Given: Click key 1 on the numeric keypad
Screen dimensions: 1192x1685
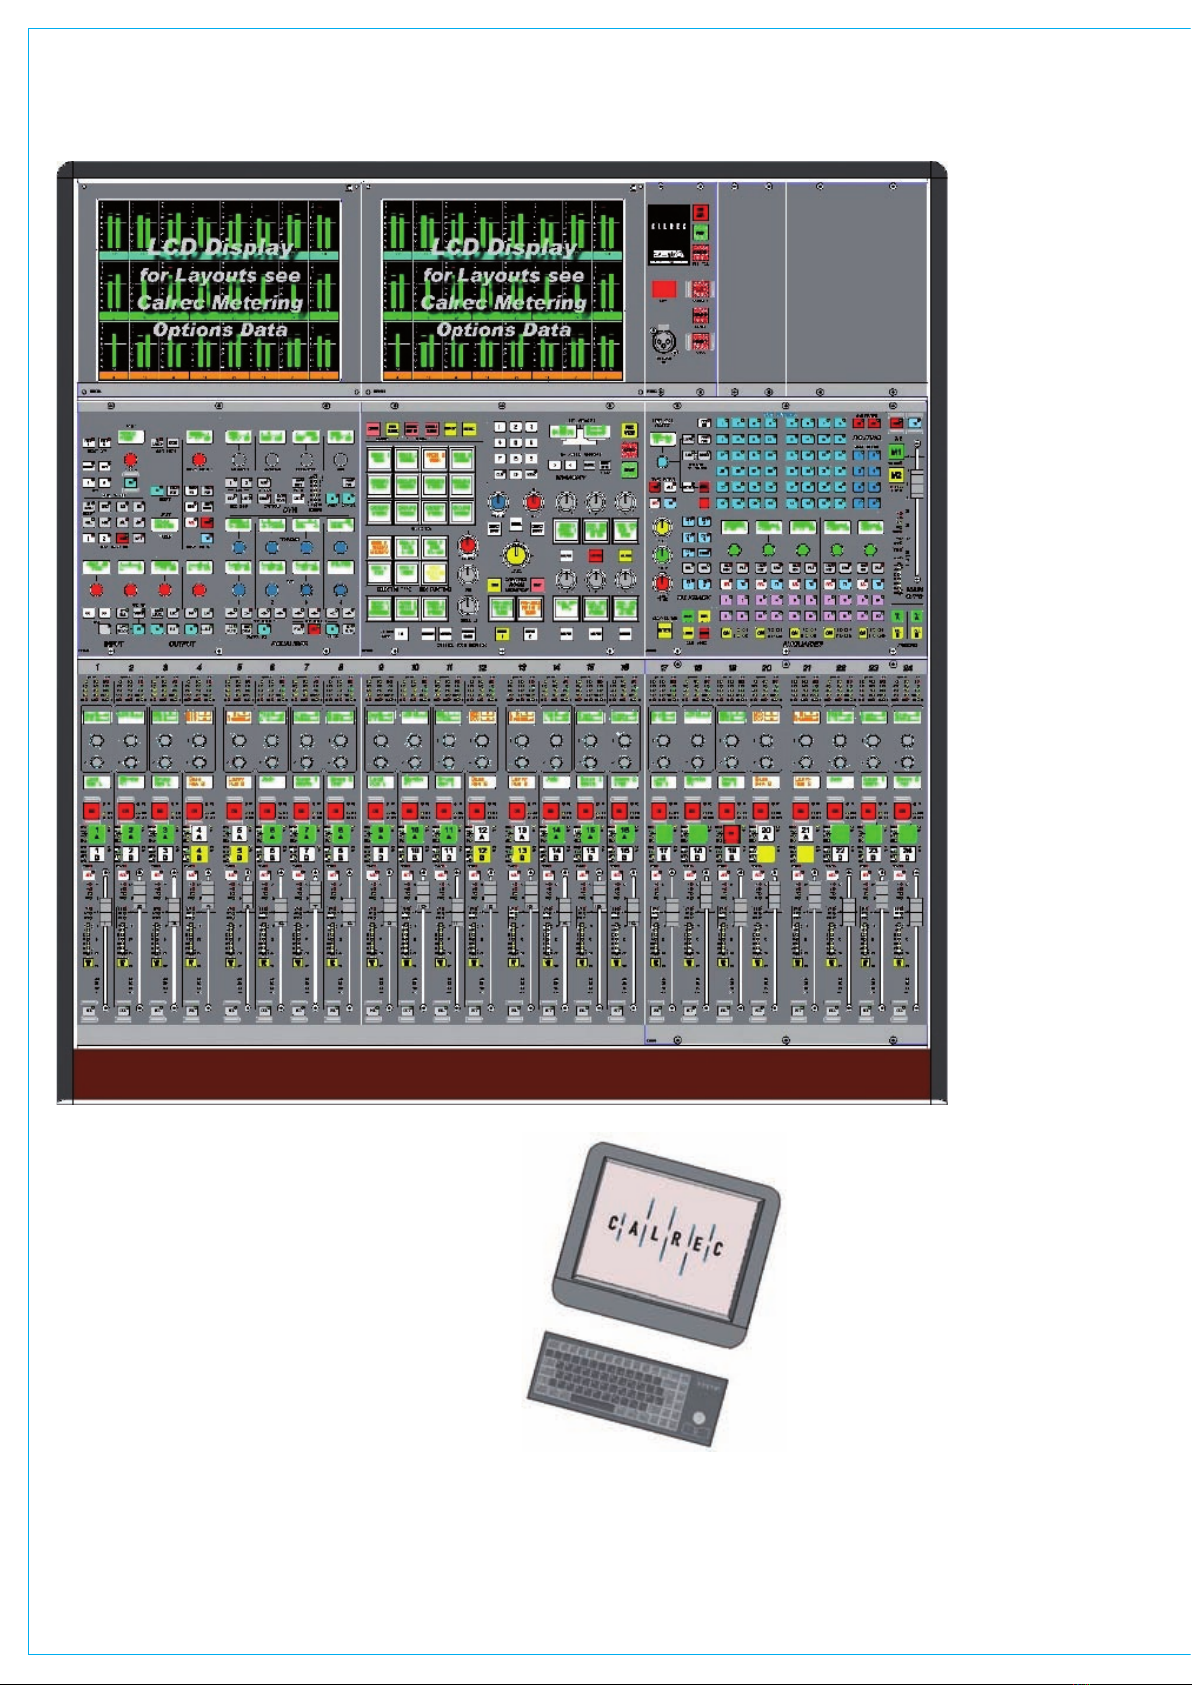Looking at the screenshot, I should [501, 427].
